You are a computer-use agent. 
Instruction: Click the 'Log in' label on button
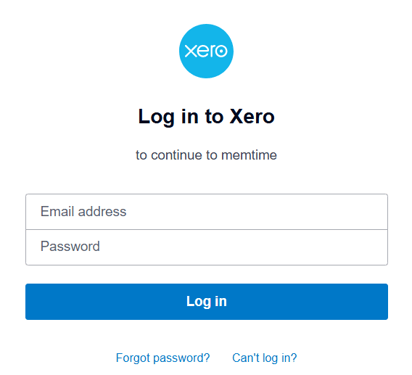[x=206, y=301]
